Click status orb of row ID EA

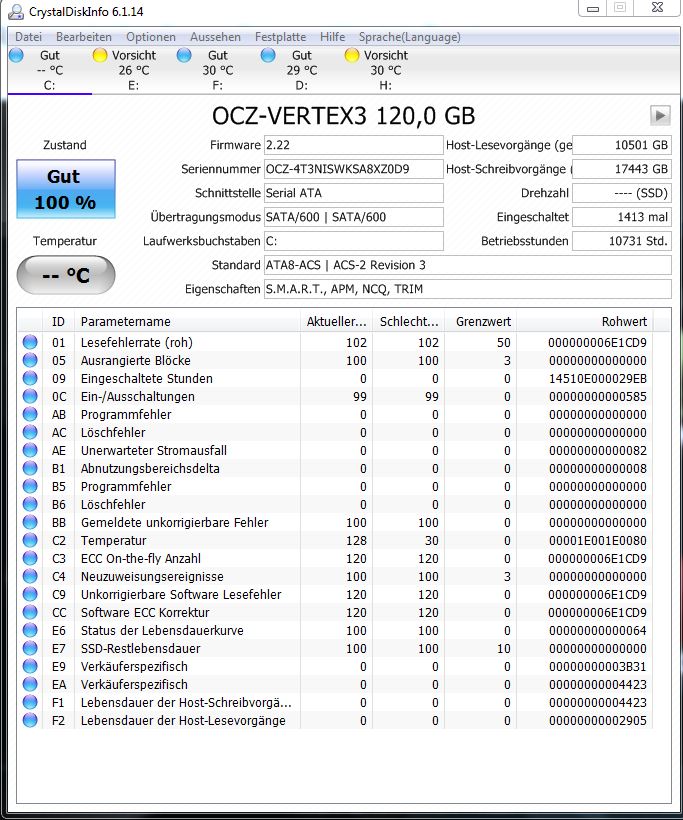(x=30, y=684)
